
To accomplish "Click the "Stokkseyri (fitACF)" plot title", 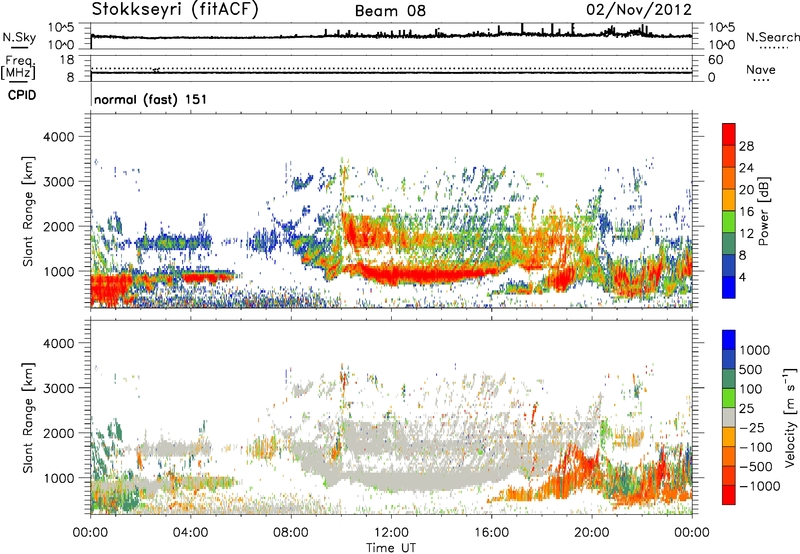I will [175, 10].
